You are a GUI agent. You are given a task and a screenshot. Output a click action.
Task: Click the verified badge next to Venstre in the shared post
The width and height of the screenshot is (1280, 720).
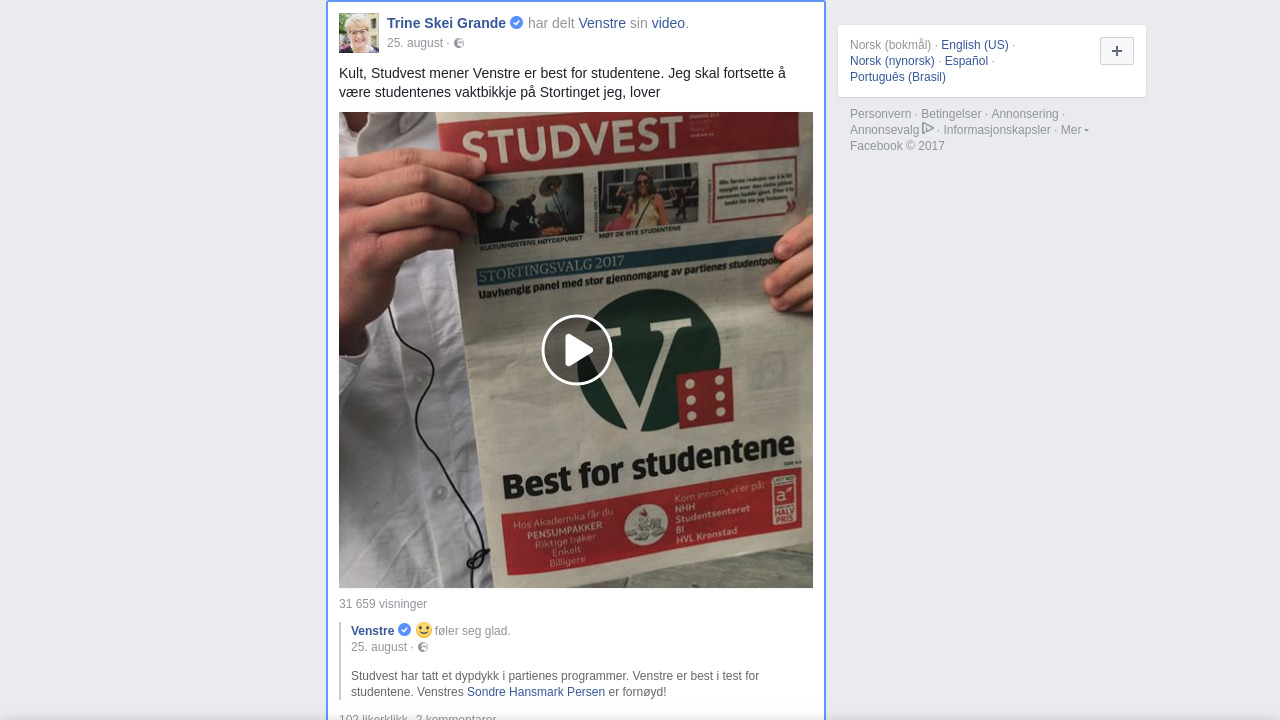point(405,630)
